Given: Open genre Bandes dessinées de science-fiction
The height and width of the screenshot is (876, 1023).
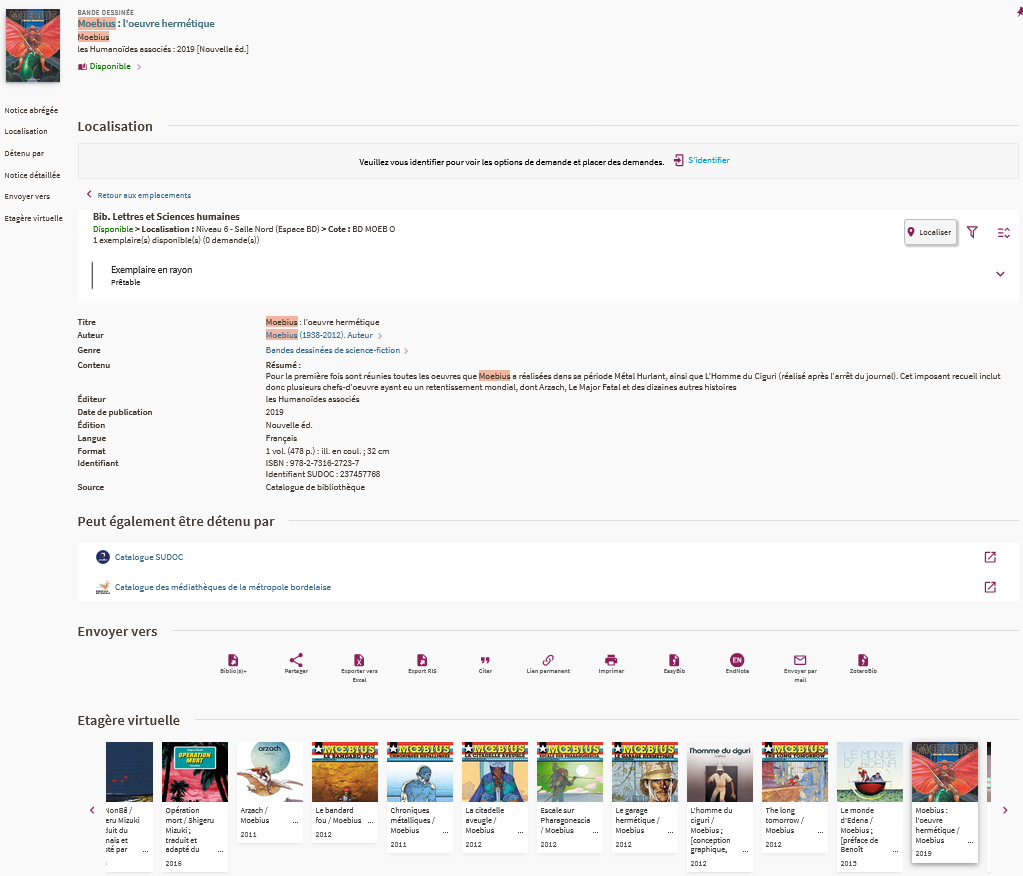Looking at the screenshot, I should 333,350.
